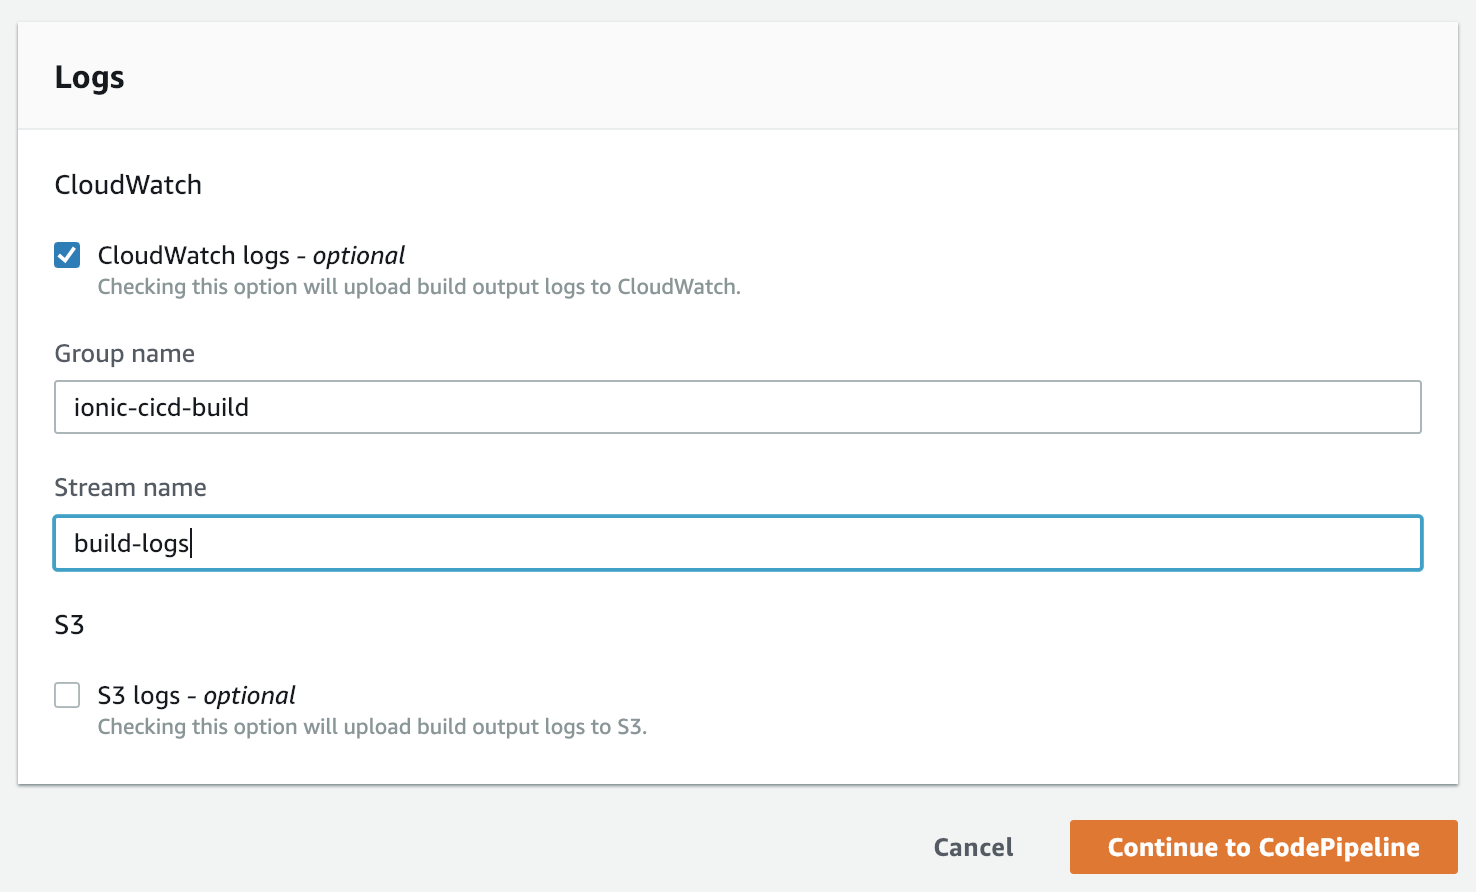1476x892 pixels.
Task: Enable the S3 logs checkbox
Action: pos(67,695)
